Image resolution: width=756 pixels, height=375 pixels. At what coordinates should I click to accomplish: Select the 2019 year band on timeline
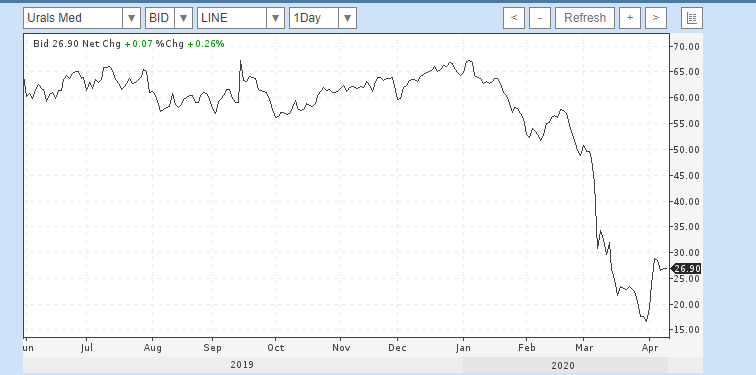pos(243,365)
